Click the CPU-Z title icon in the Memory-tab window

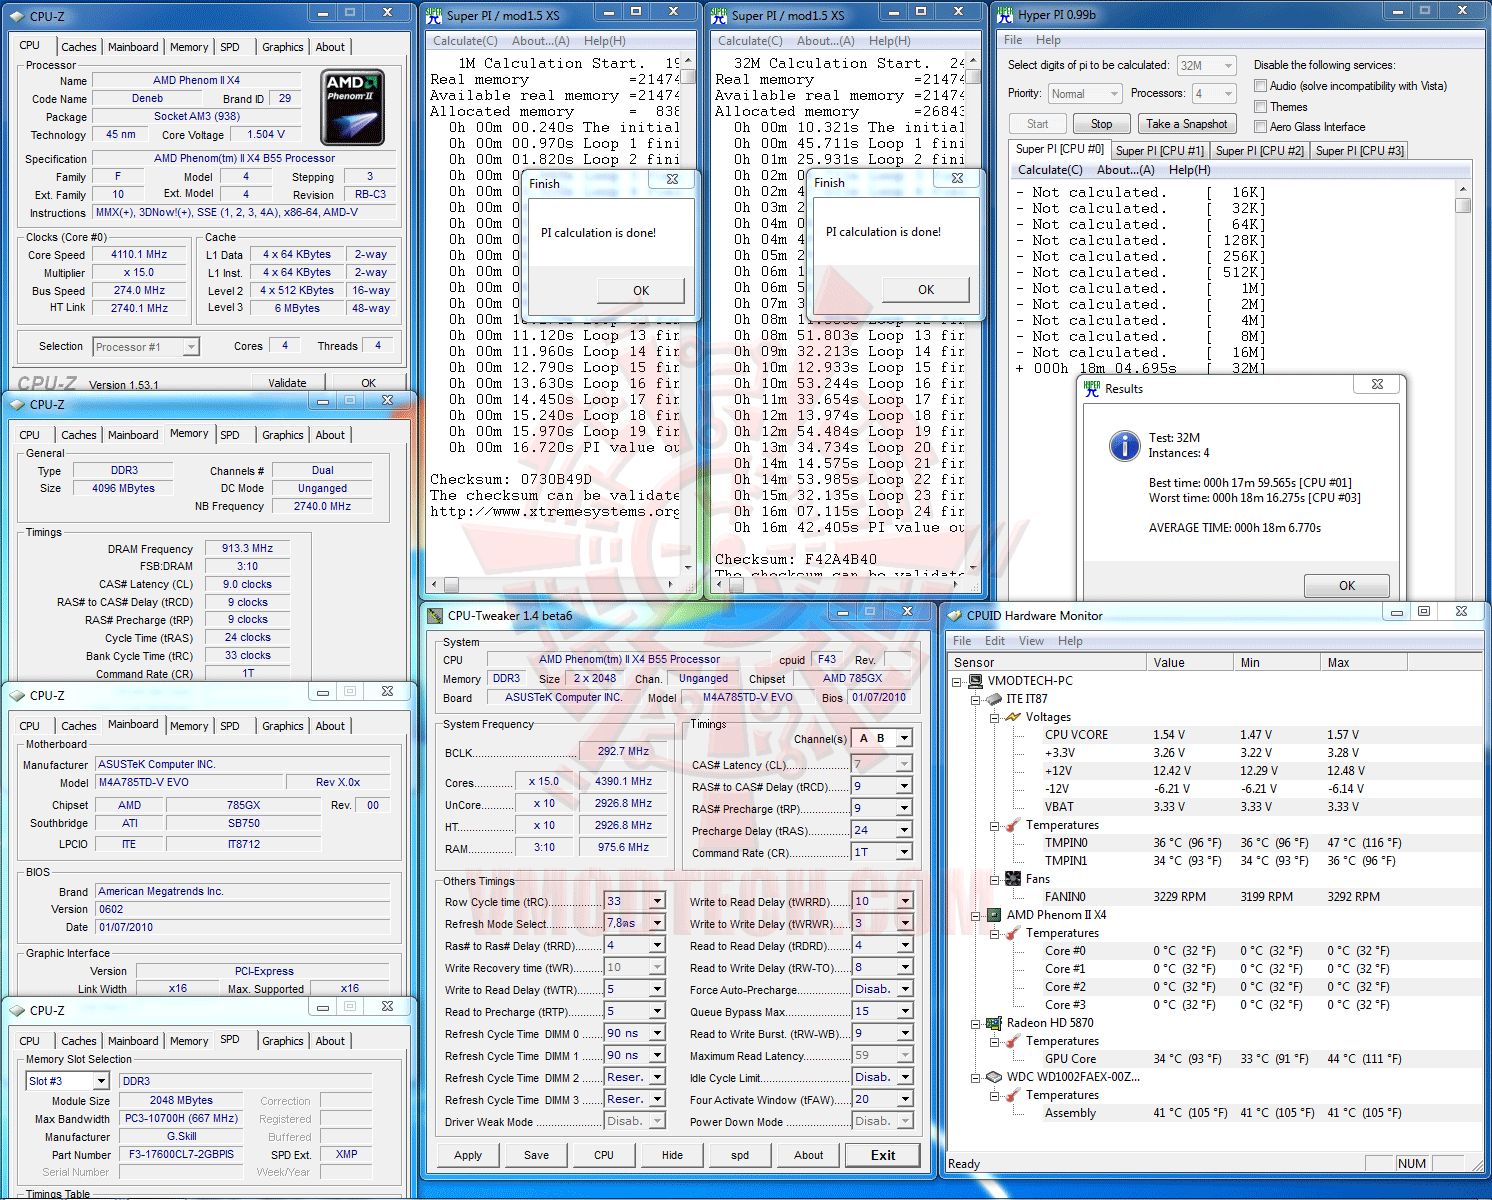tap(17, 405)
